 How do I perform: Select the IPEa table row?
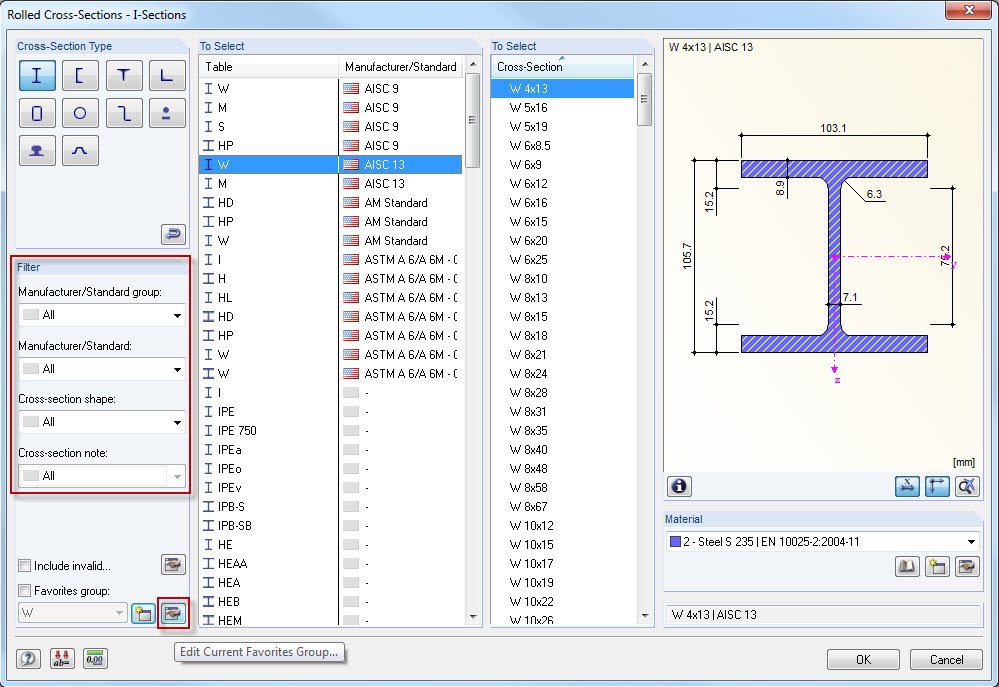point(331,450)
